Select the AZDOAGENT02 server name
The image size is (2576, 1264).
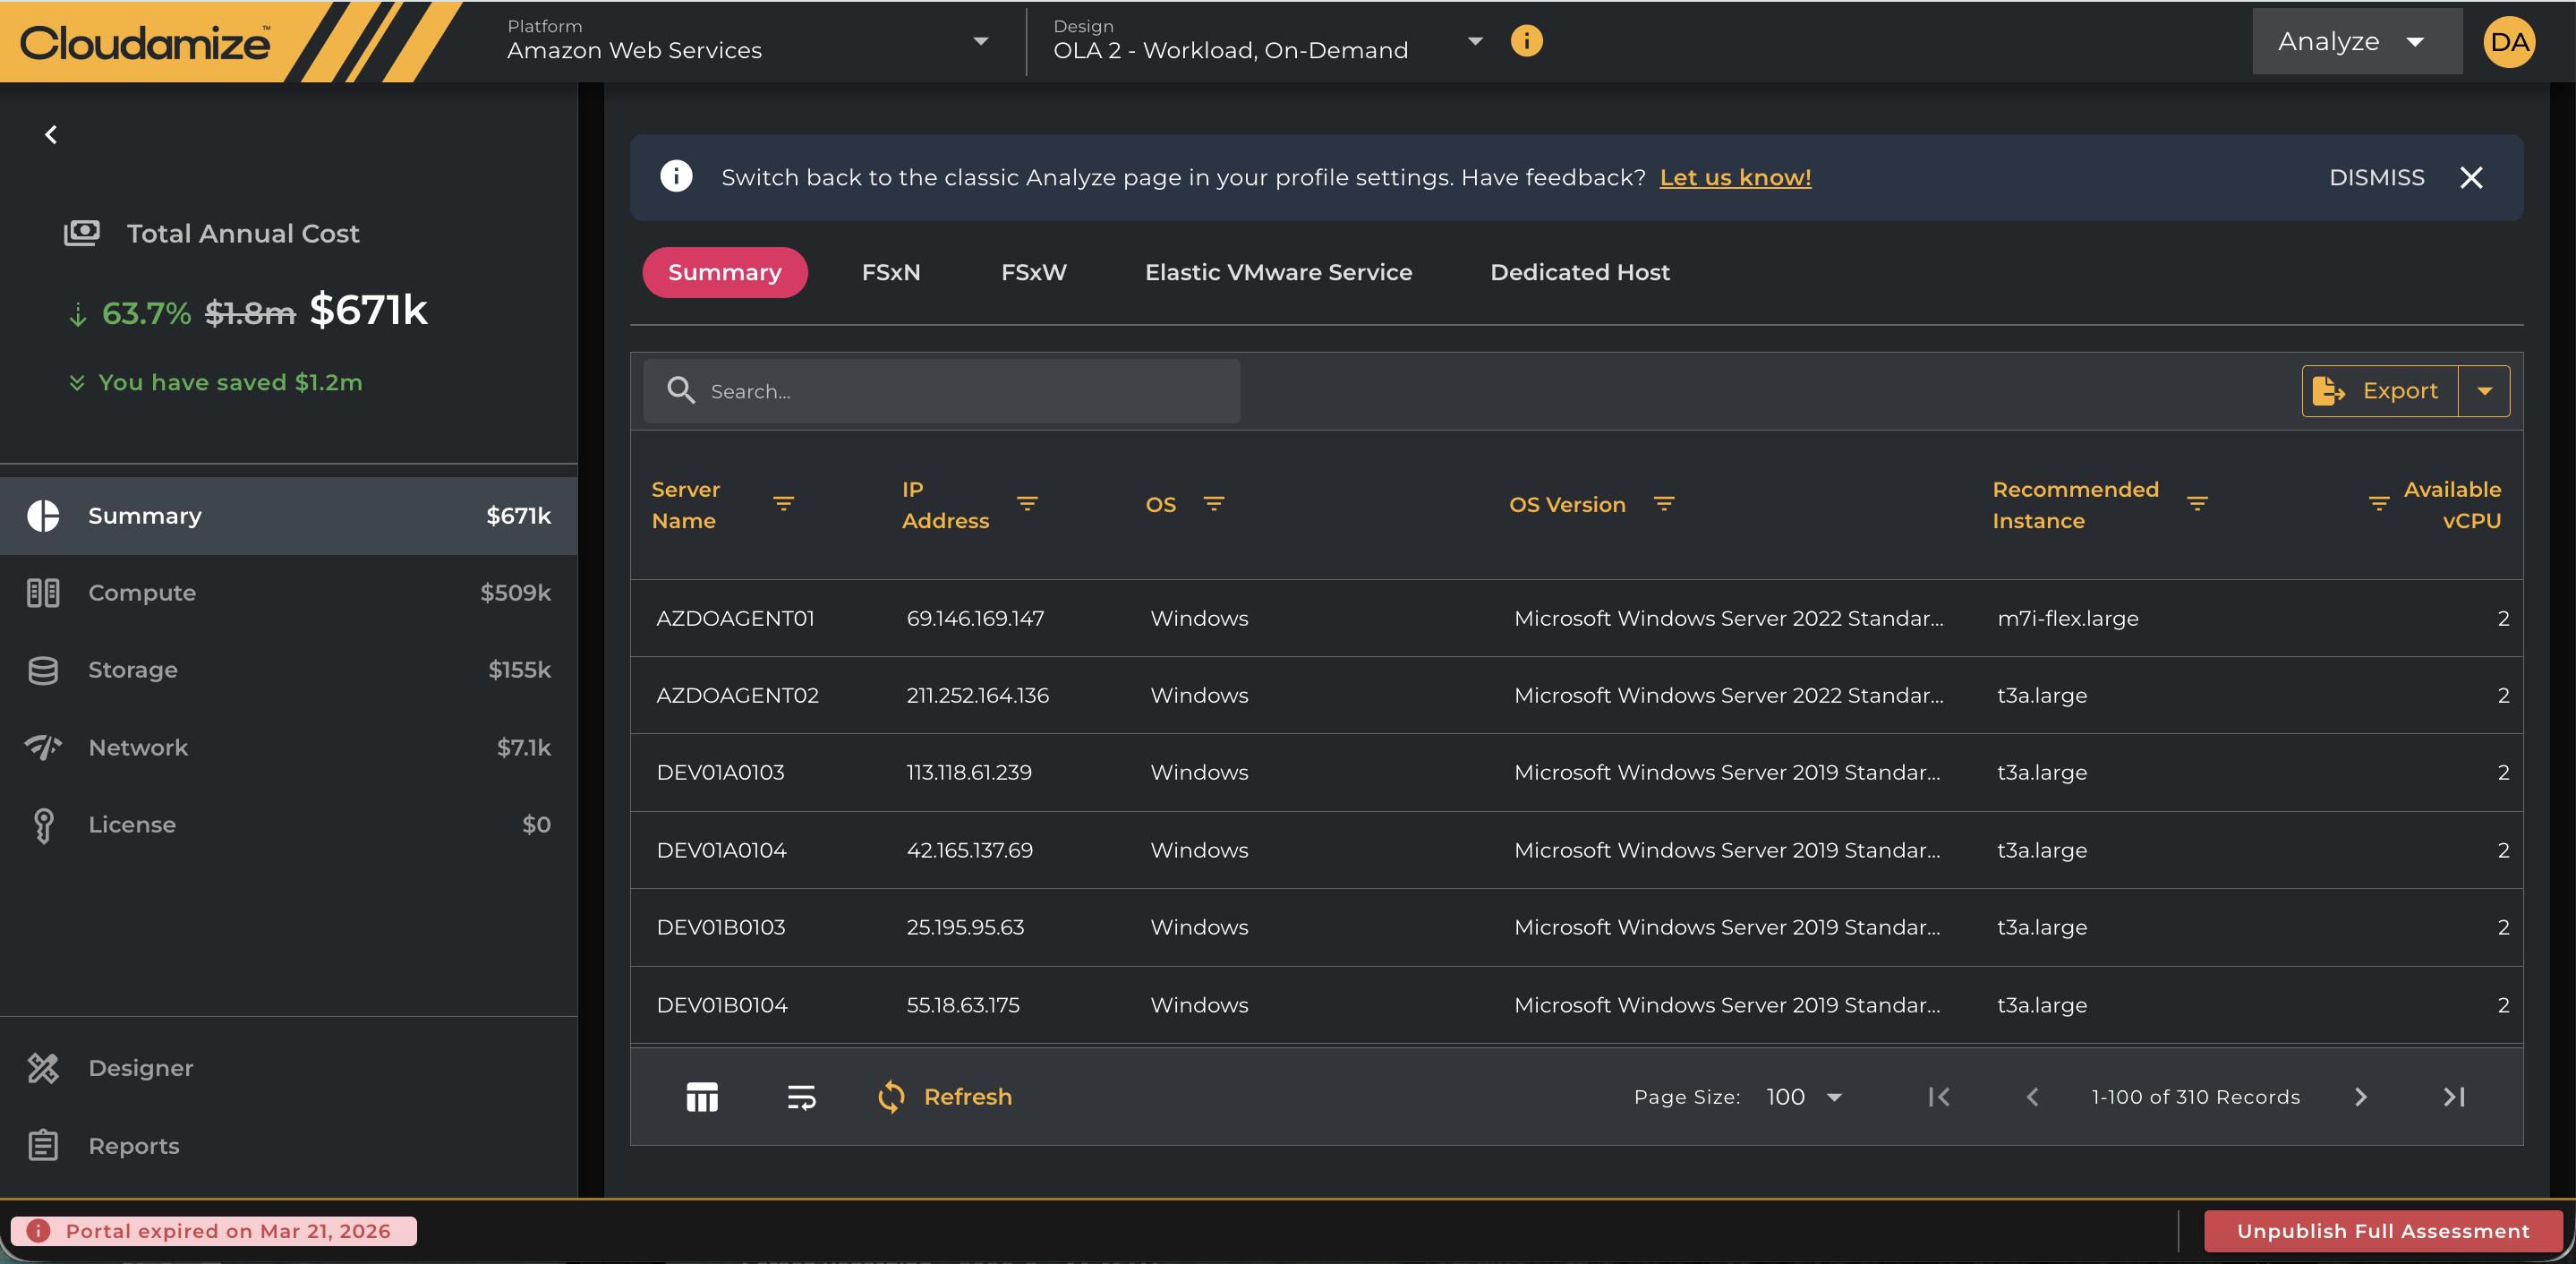[737, 696]
